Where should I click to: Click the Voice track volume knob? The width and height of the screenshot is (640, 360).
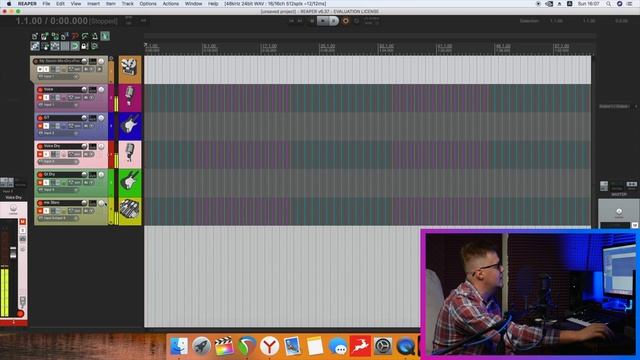84,89
